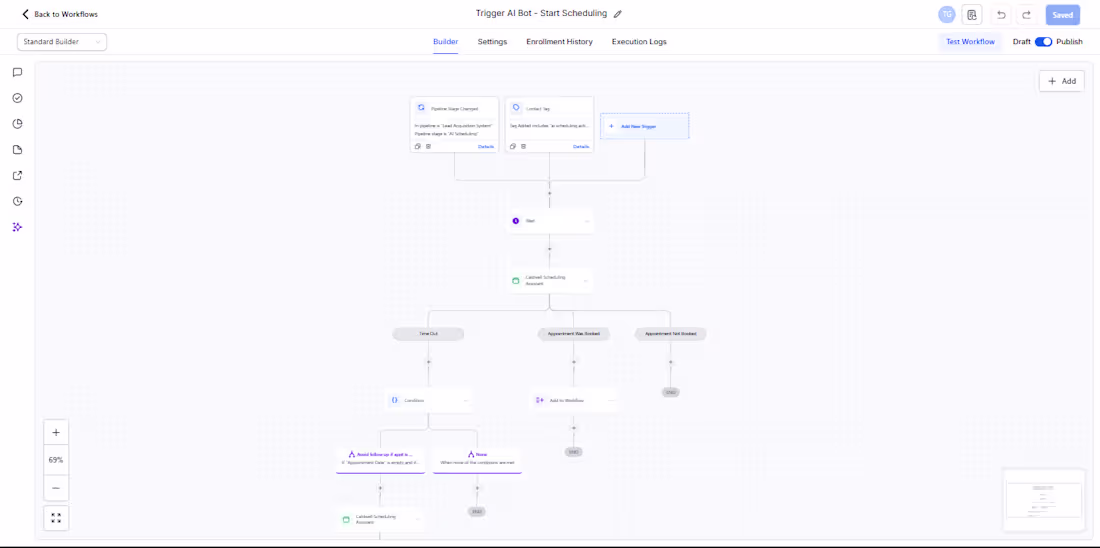1100x548 pixels.
Task: Add step between Wait and Scheduling Assistant
Action: click(x=549, y=248)
